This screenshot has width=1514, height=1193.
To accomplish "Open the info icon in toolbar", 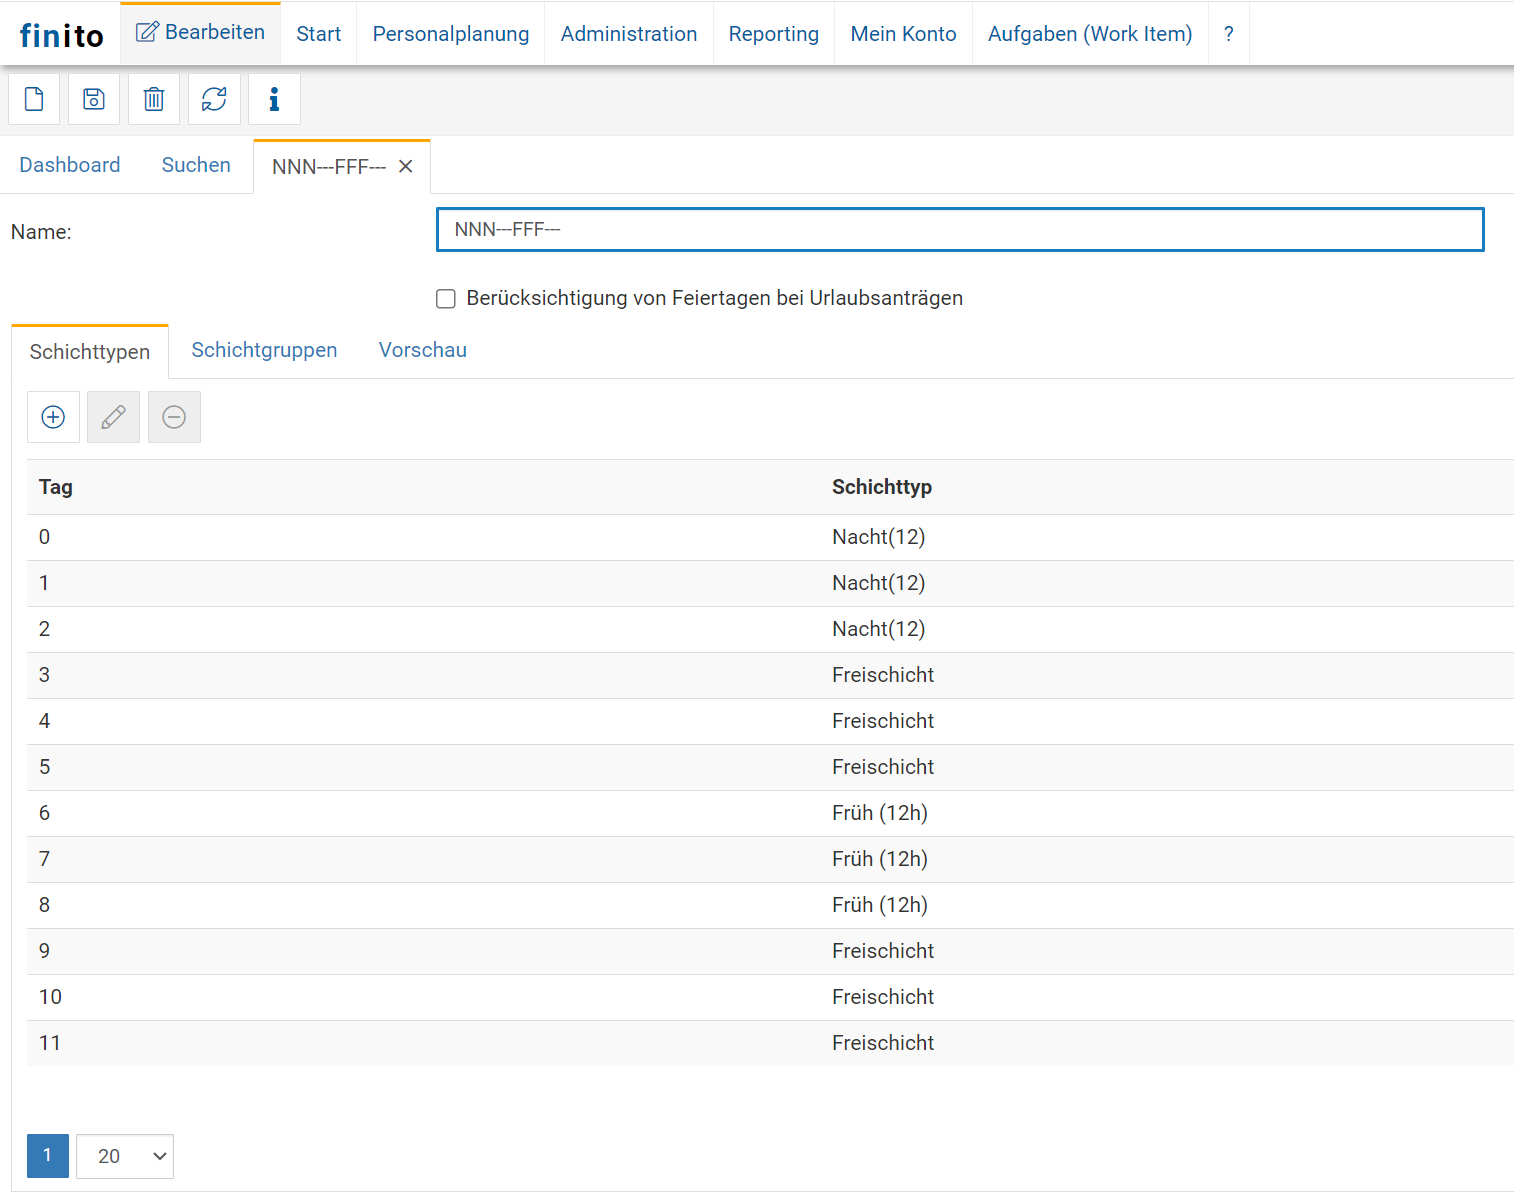I will tap(274, 99).
